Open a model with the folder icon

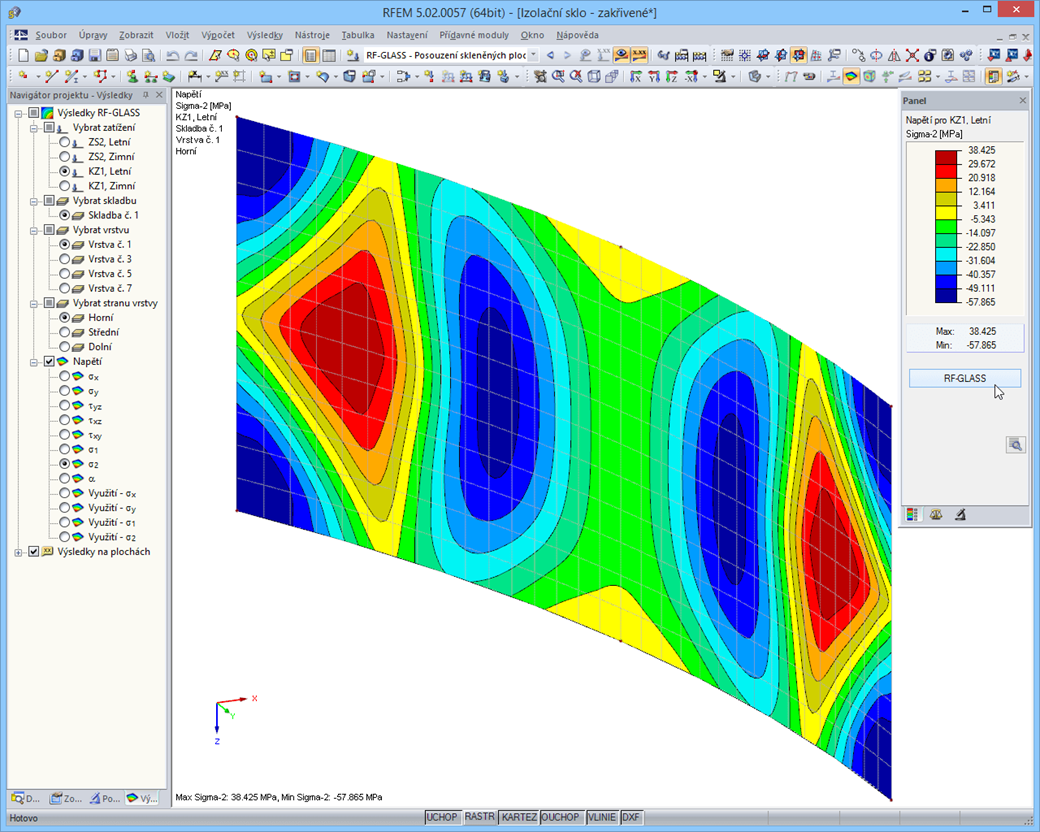click(x=41, y=55)
